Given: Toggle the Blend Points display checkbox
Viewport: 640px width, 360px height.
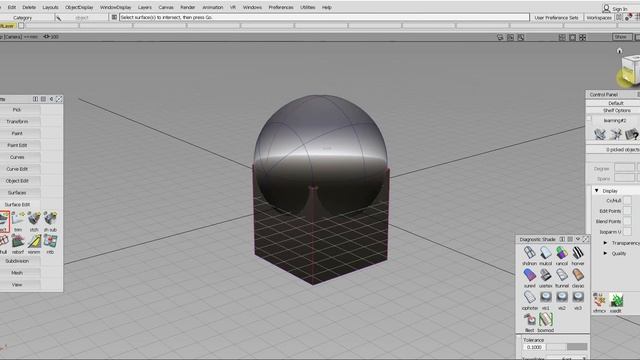Looking at the screenshot, I should coord(627,221).
